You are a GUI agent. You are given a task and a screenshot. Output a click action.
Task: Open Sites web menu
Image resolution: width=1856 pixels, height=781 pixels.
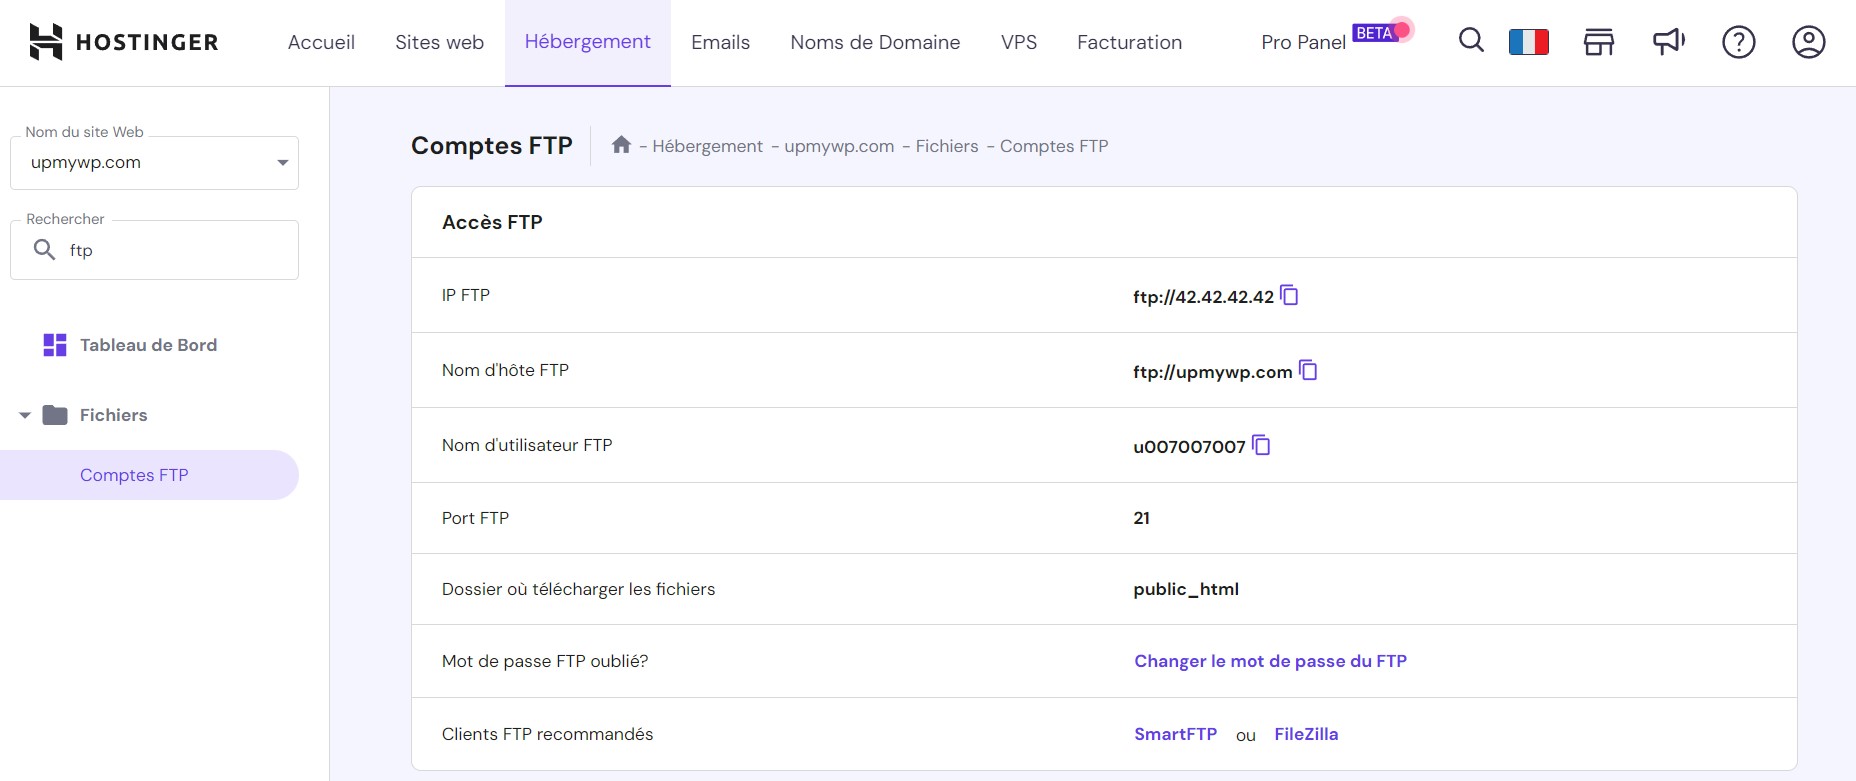click(x=439, y=42)
